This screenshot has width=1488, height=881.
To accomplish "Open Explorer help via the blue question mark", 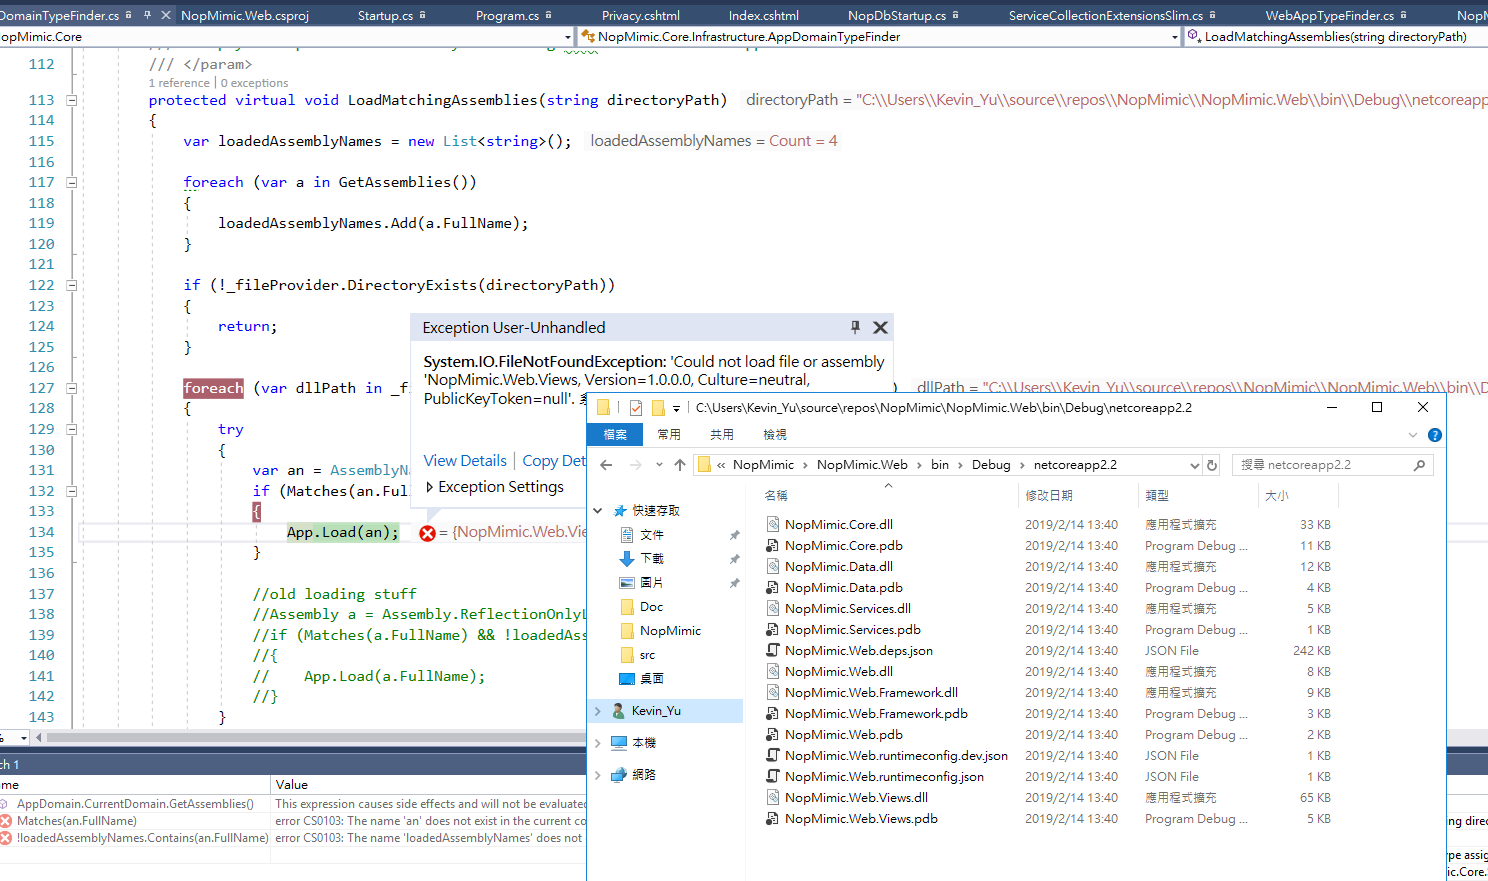I will point(1435,434).
